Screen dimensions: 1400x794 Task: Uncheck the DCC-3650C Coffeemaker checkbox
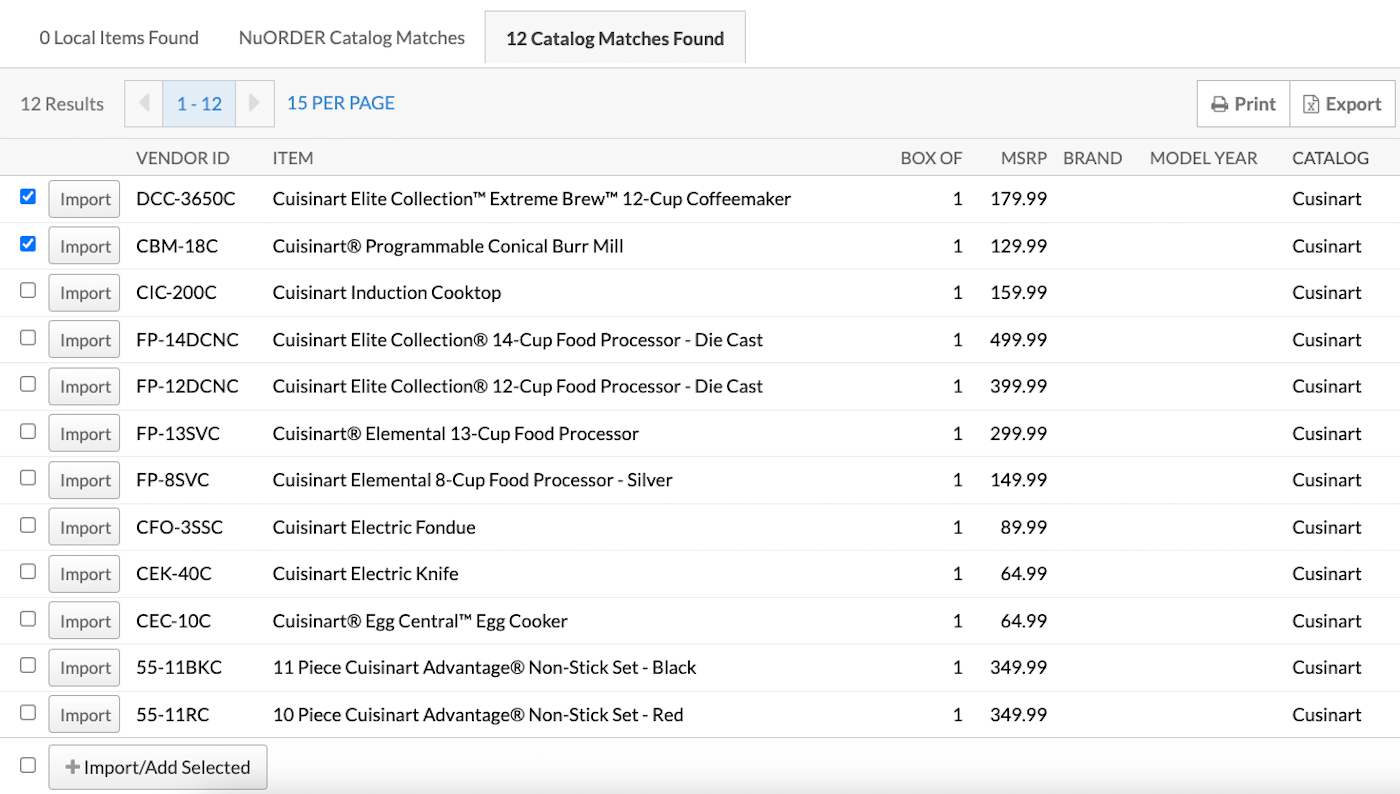coord(27,196)
